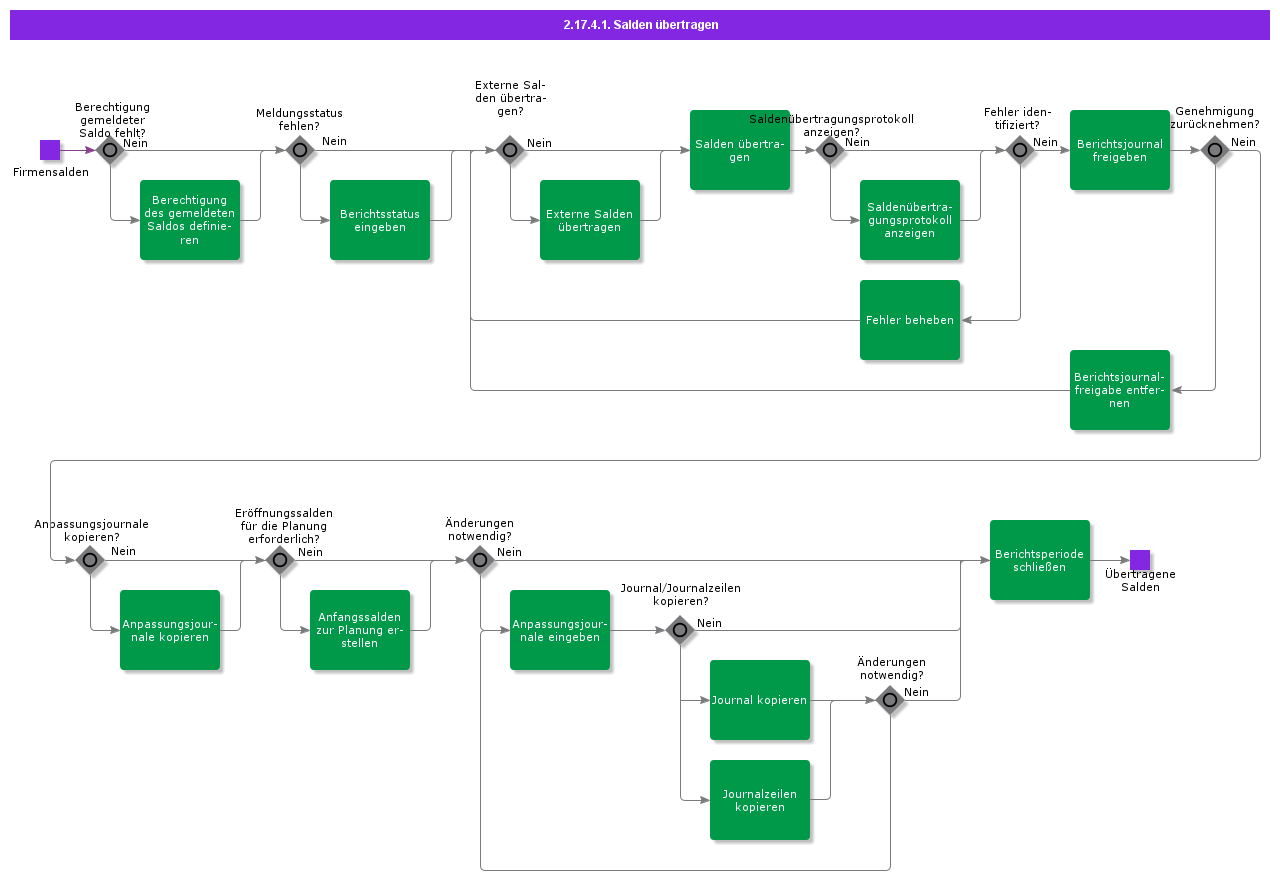The height and width of the screenshot is (880, 1280).
Task: Select the 'Journalzeilen kopieren' task box
Action: point(760,800)
